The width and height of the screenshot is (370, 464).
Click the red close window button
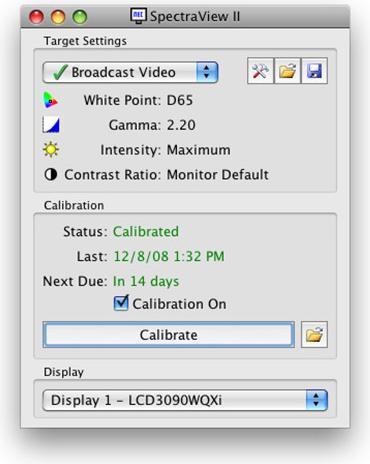36,17
